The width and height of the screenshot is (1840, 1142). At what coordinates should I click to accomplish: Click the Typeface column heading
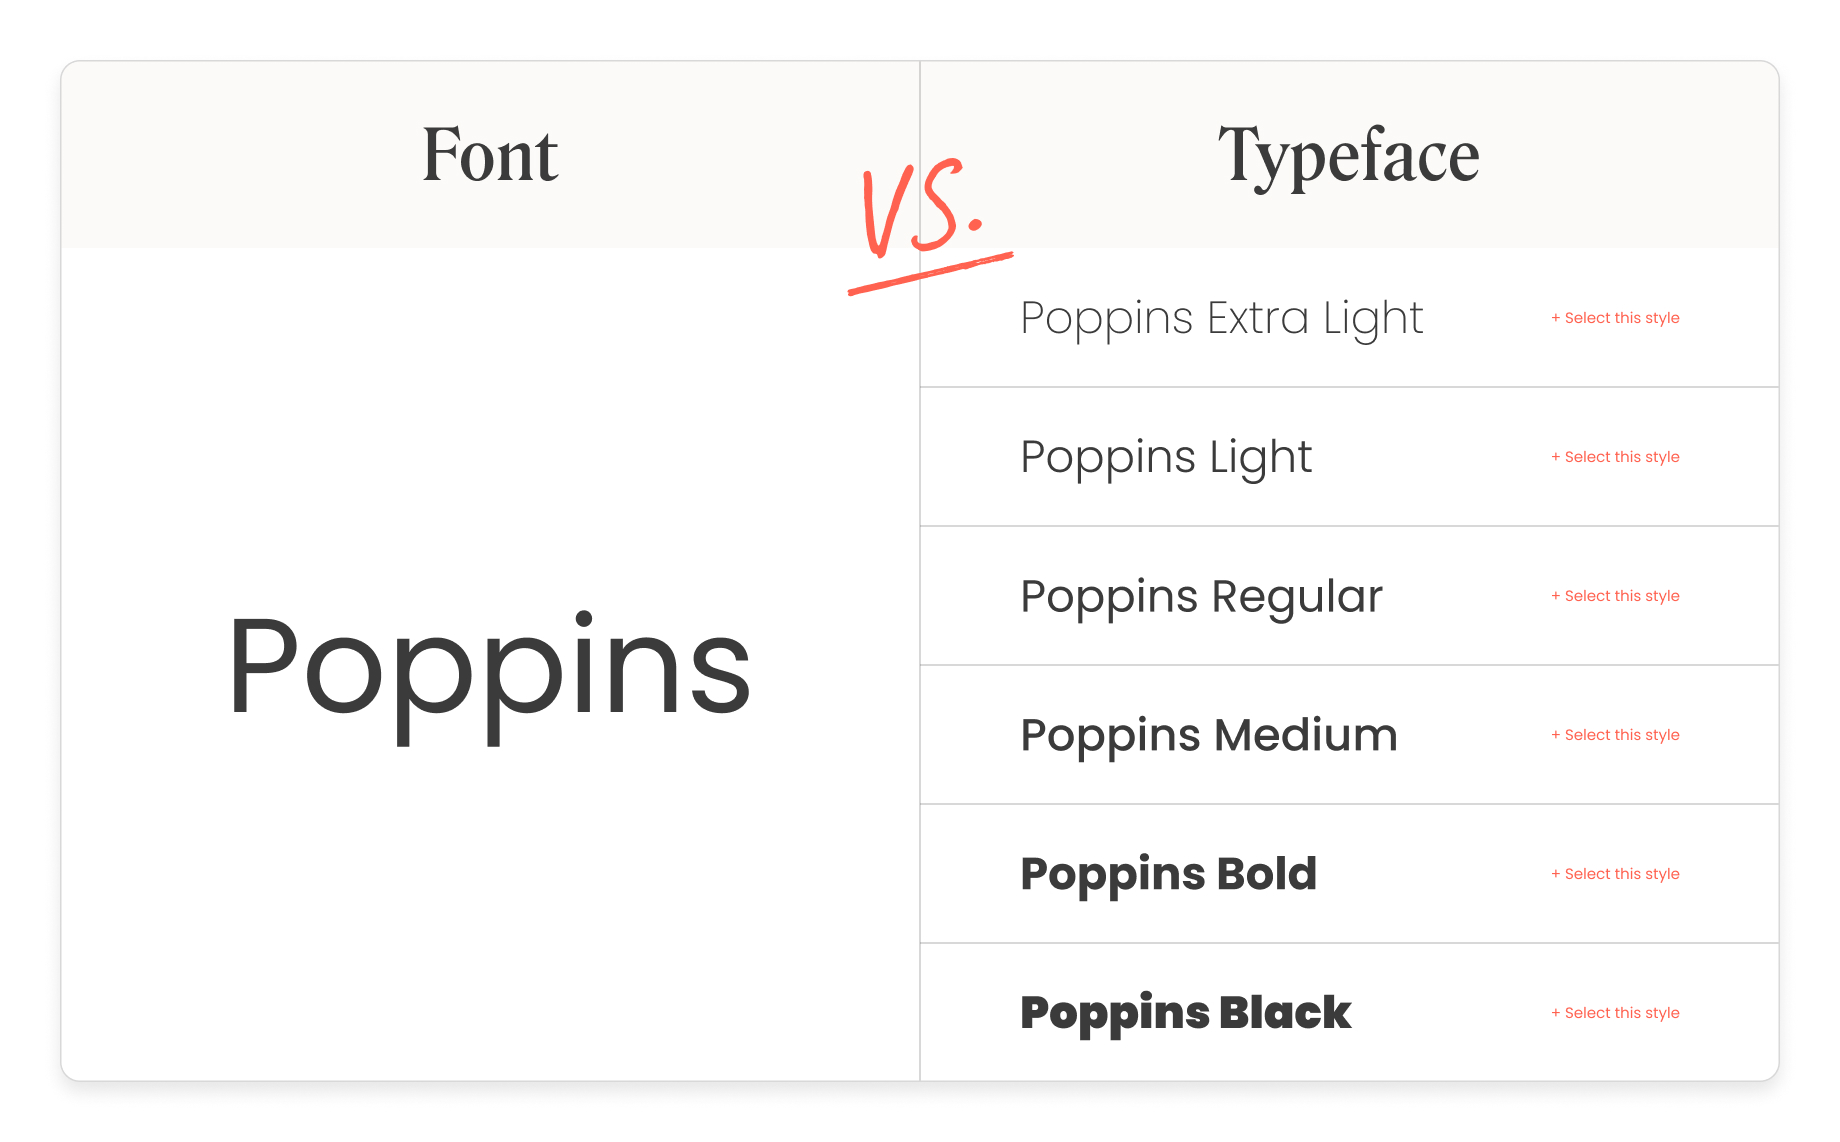tap(1348, 156)
